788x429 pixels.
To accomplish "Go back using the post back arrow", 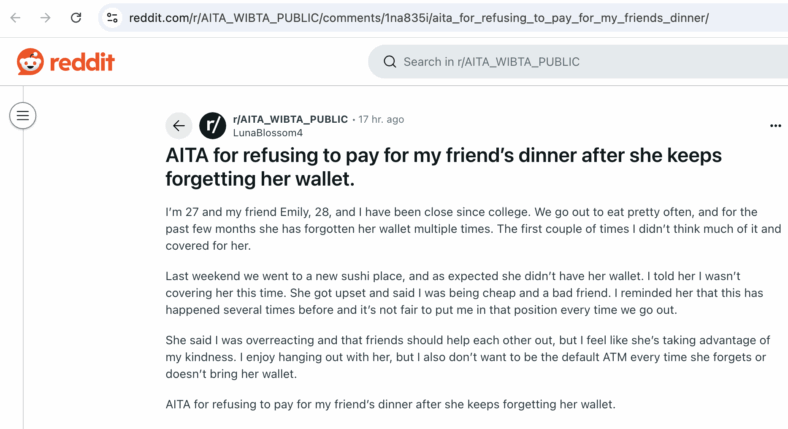I will 179,126.
